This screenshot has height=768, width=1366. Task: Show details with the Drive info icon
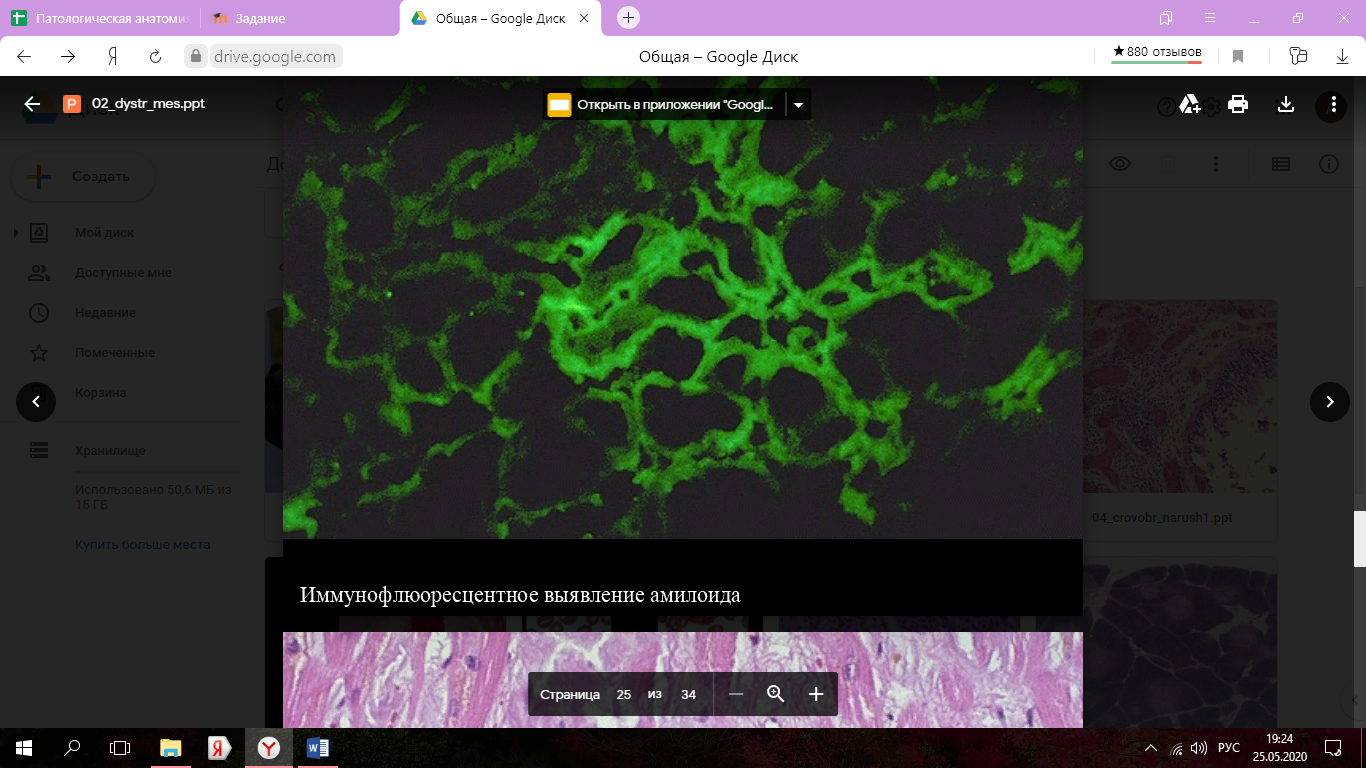tap(1329, 164)
